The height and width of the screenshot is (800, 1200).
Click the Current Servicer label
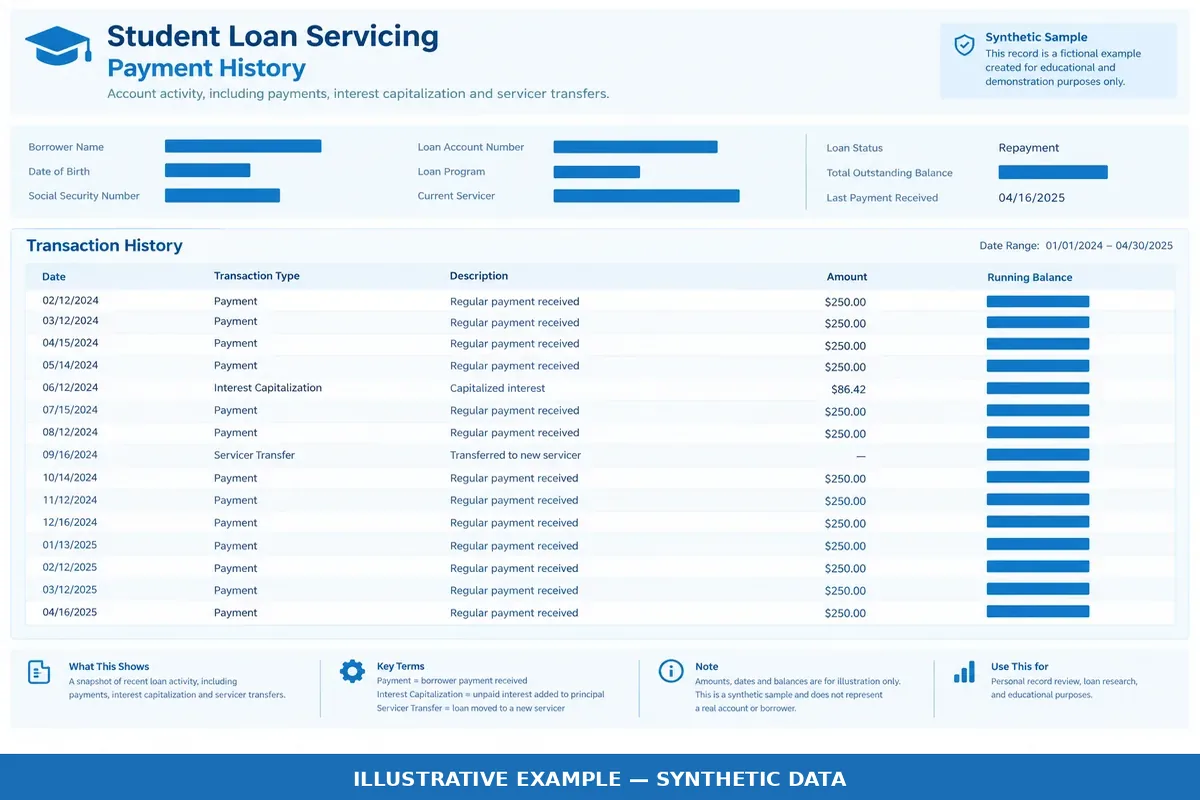point(456,196)
